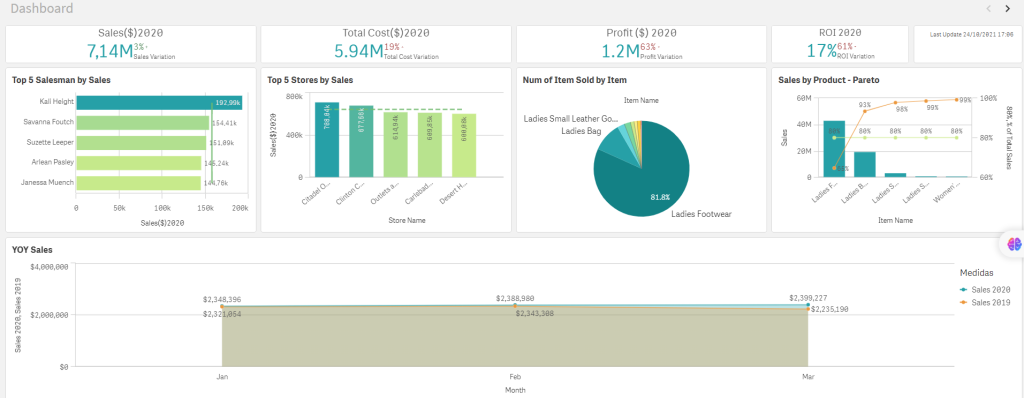Image resolution: width=1024 pixels, height=398 pixels.
Task: Click the Dashboard sheet title
Action: (x=42, y=8)
